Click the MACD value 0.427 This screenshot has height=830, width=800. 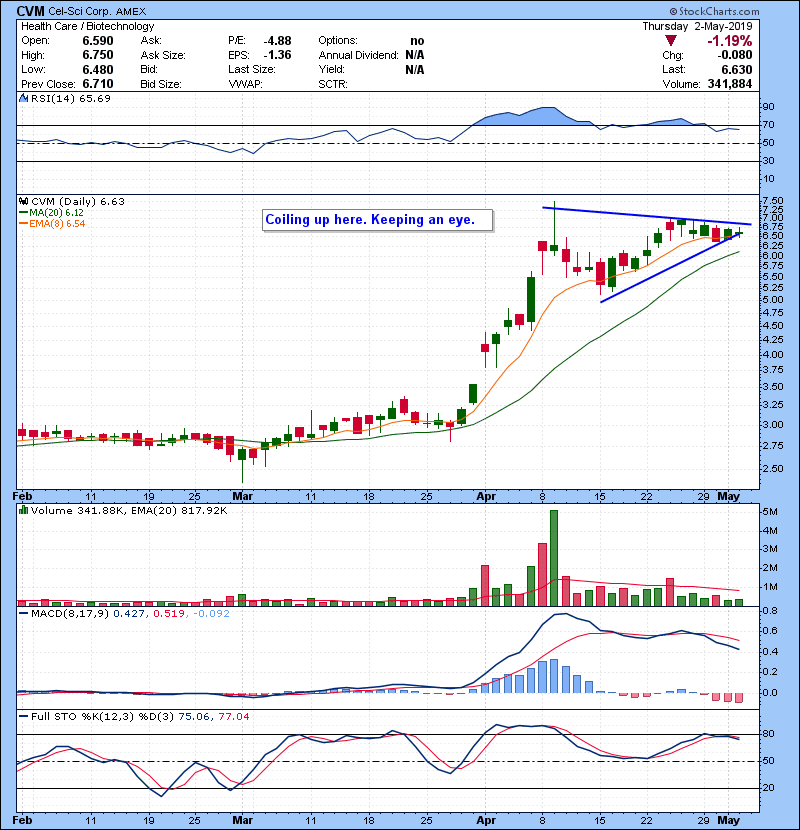pyautogui.click(x=129, y=614)
